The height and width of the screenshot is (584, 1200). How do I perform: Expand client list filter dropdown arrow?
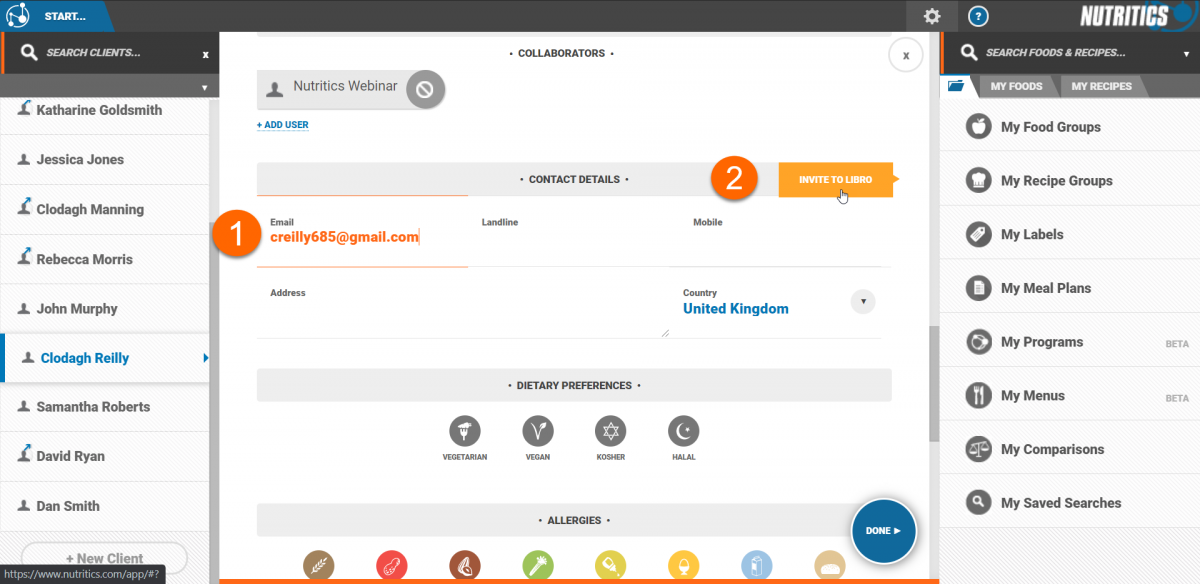(204, 87)
